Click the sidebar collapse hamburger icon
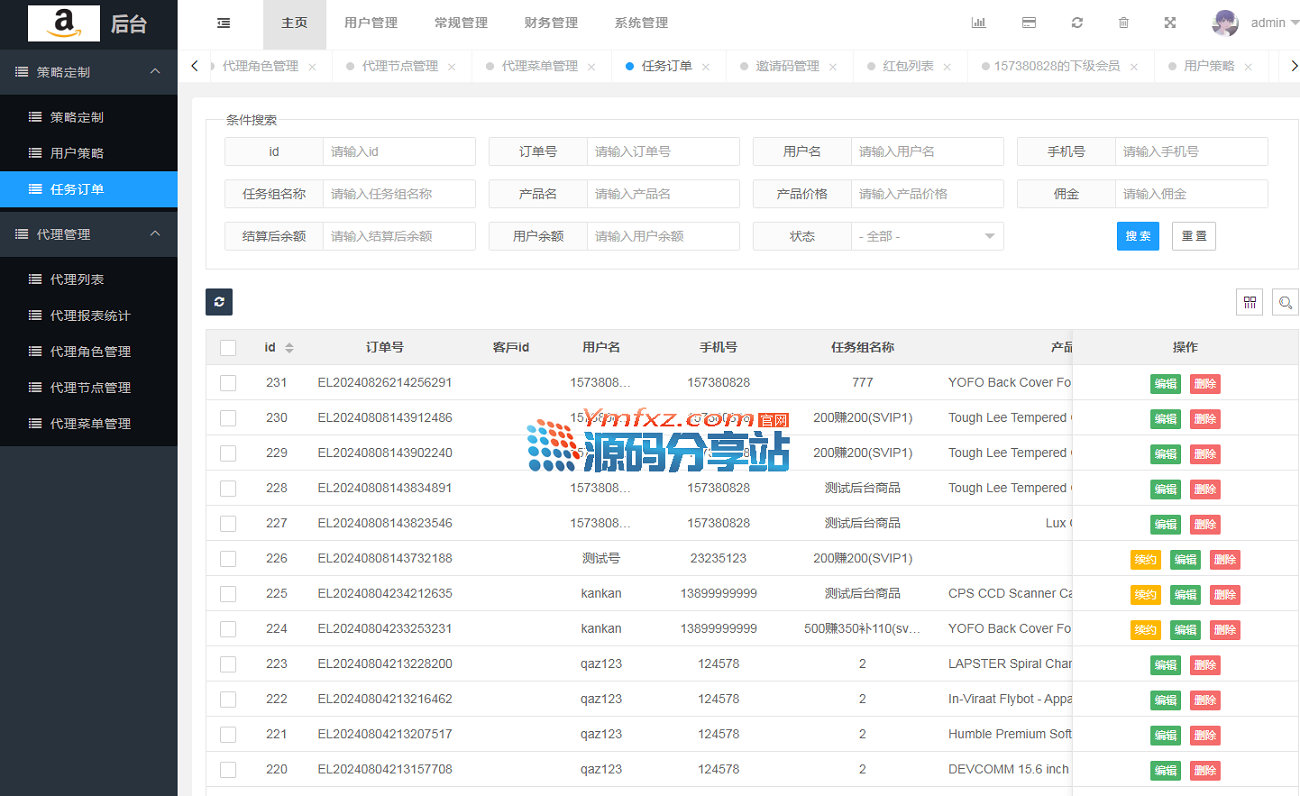Image resolution: width=1300 pixels, height=796 pixels. (223, 23)
